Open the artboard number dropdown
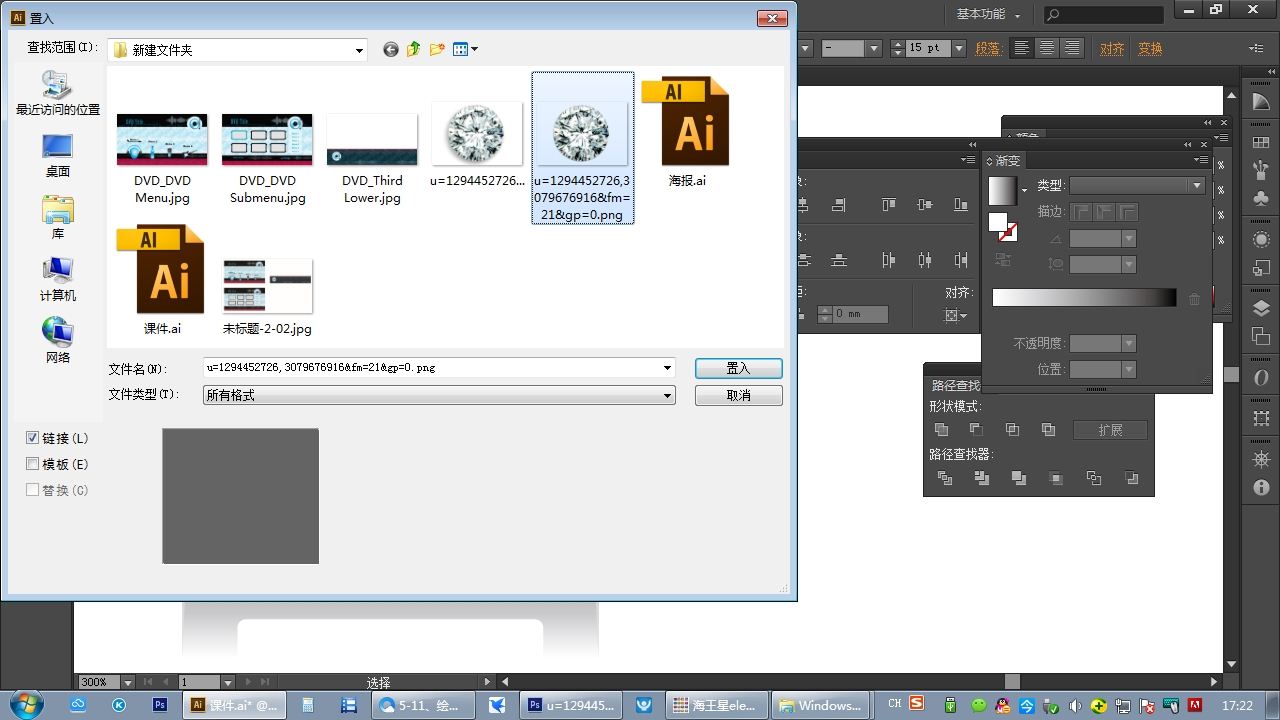Screen dimensions: 1280x720 click(x=228, y=682)
